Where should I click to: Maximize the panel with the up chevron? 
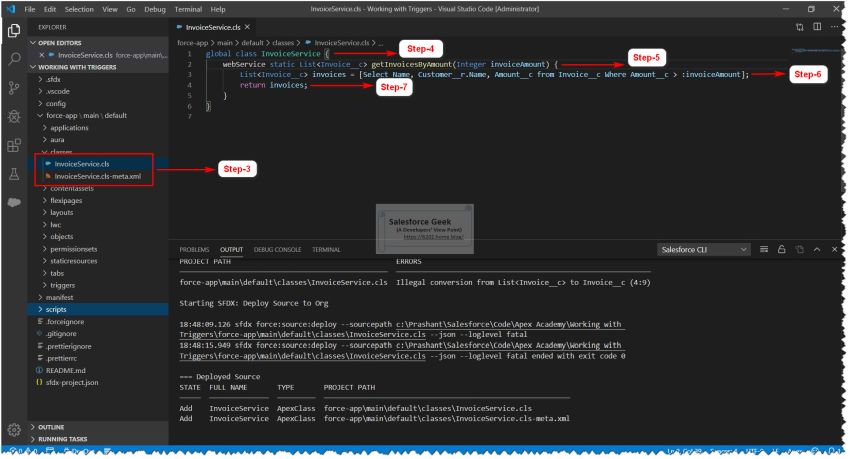point(817,249)
